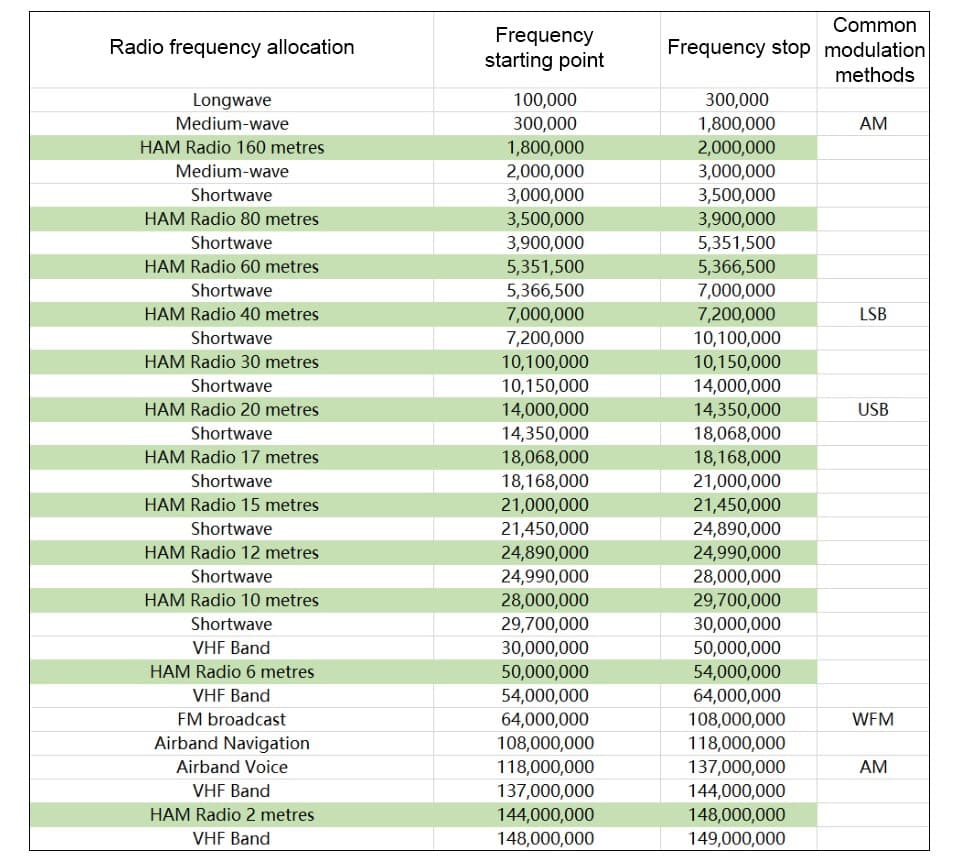This screenshot has width=958, height=863.
Task: Click the 148,000,000 stop frequency in HAM 2 row
Action: [737, 814]
